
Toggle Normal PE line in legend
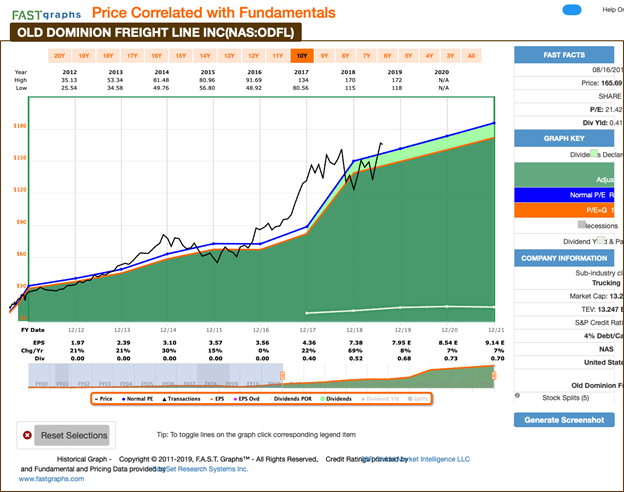[137, 398]
